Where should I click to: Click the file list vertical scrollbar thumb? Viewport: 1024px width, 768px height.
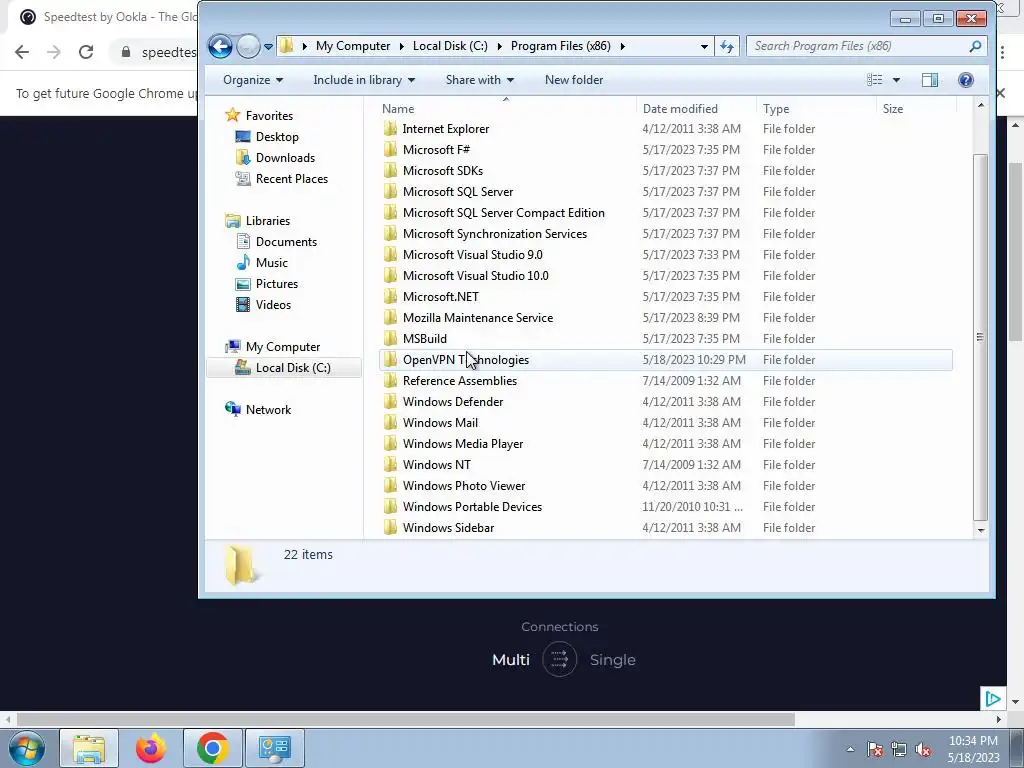(x=980, y=337)
